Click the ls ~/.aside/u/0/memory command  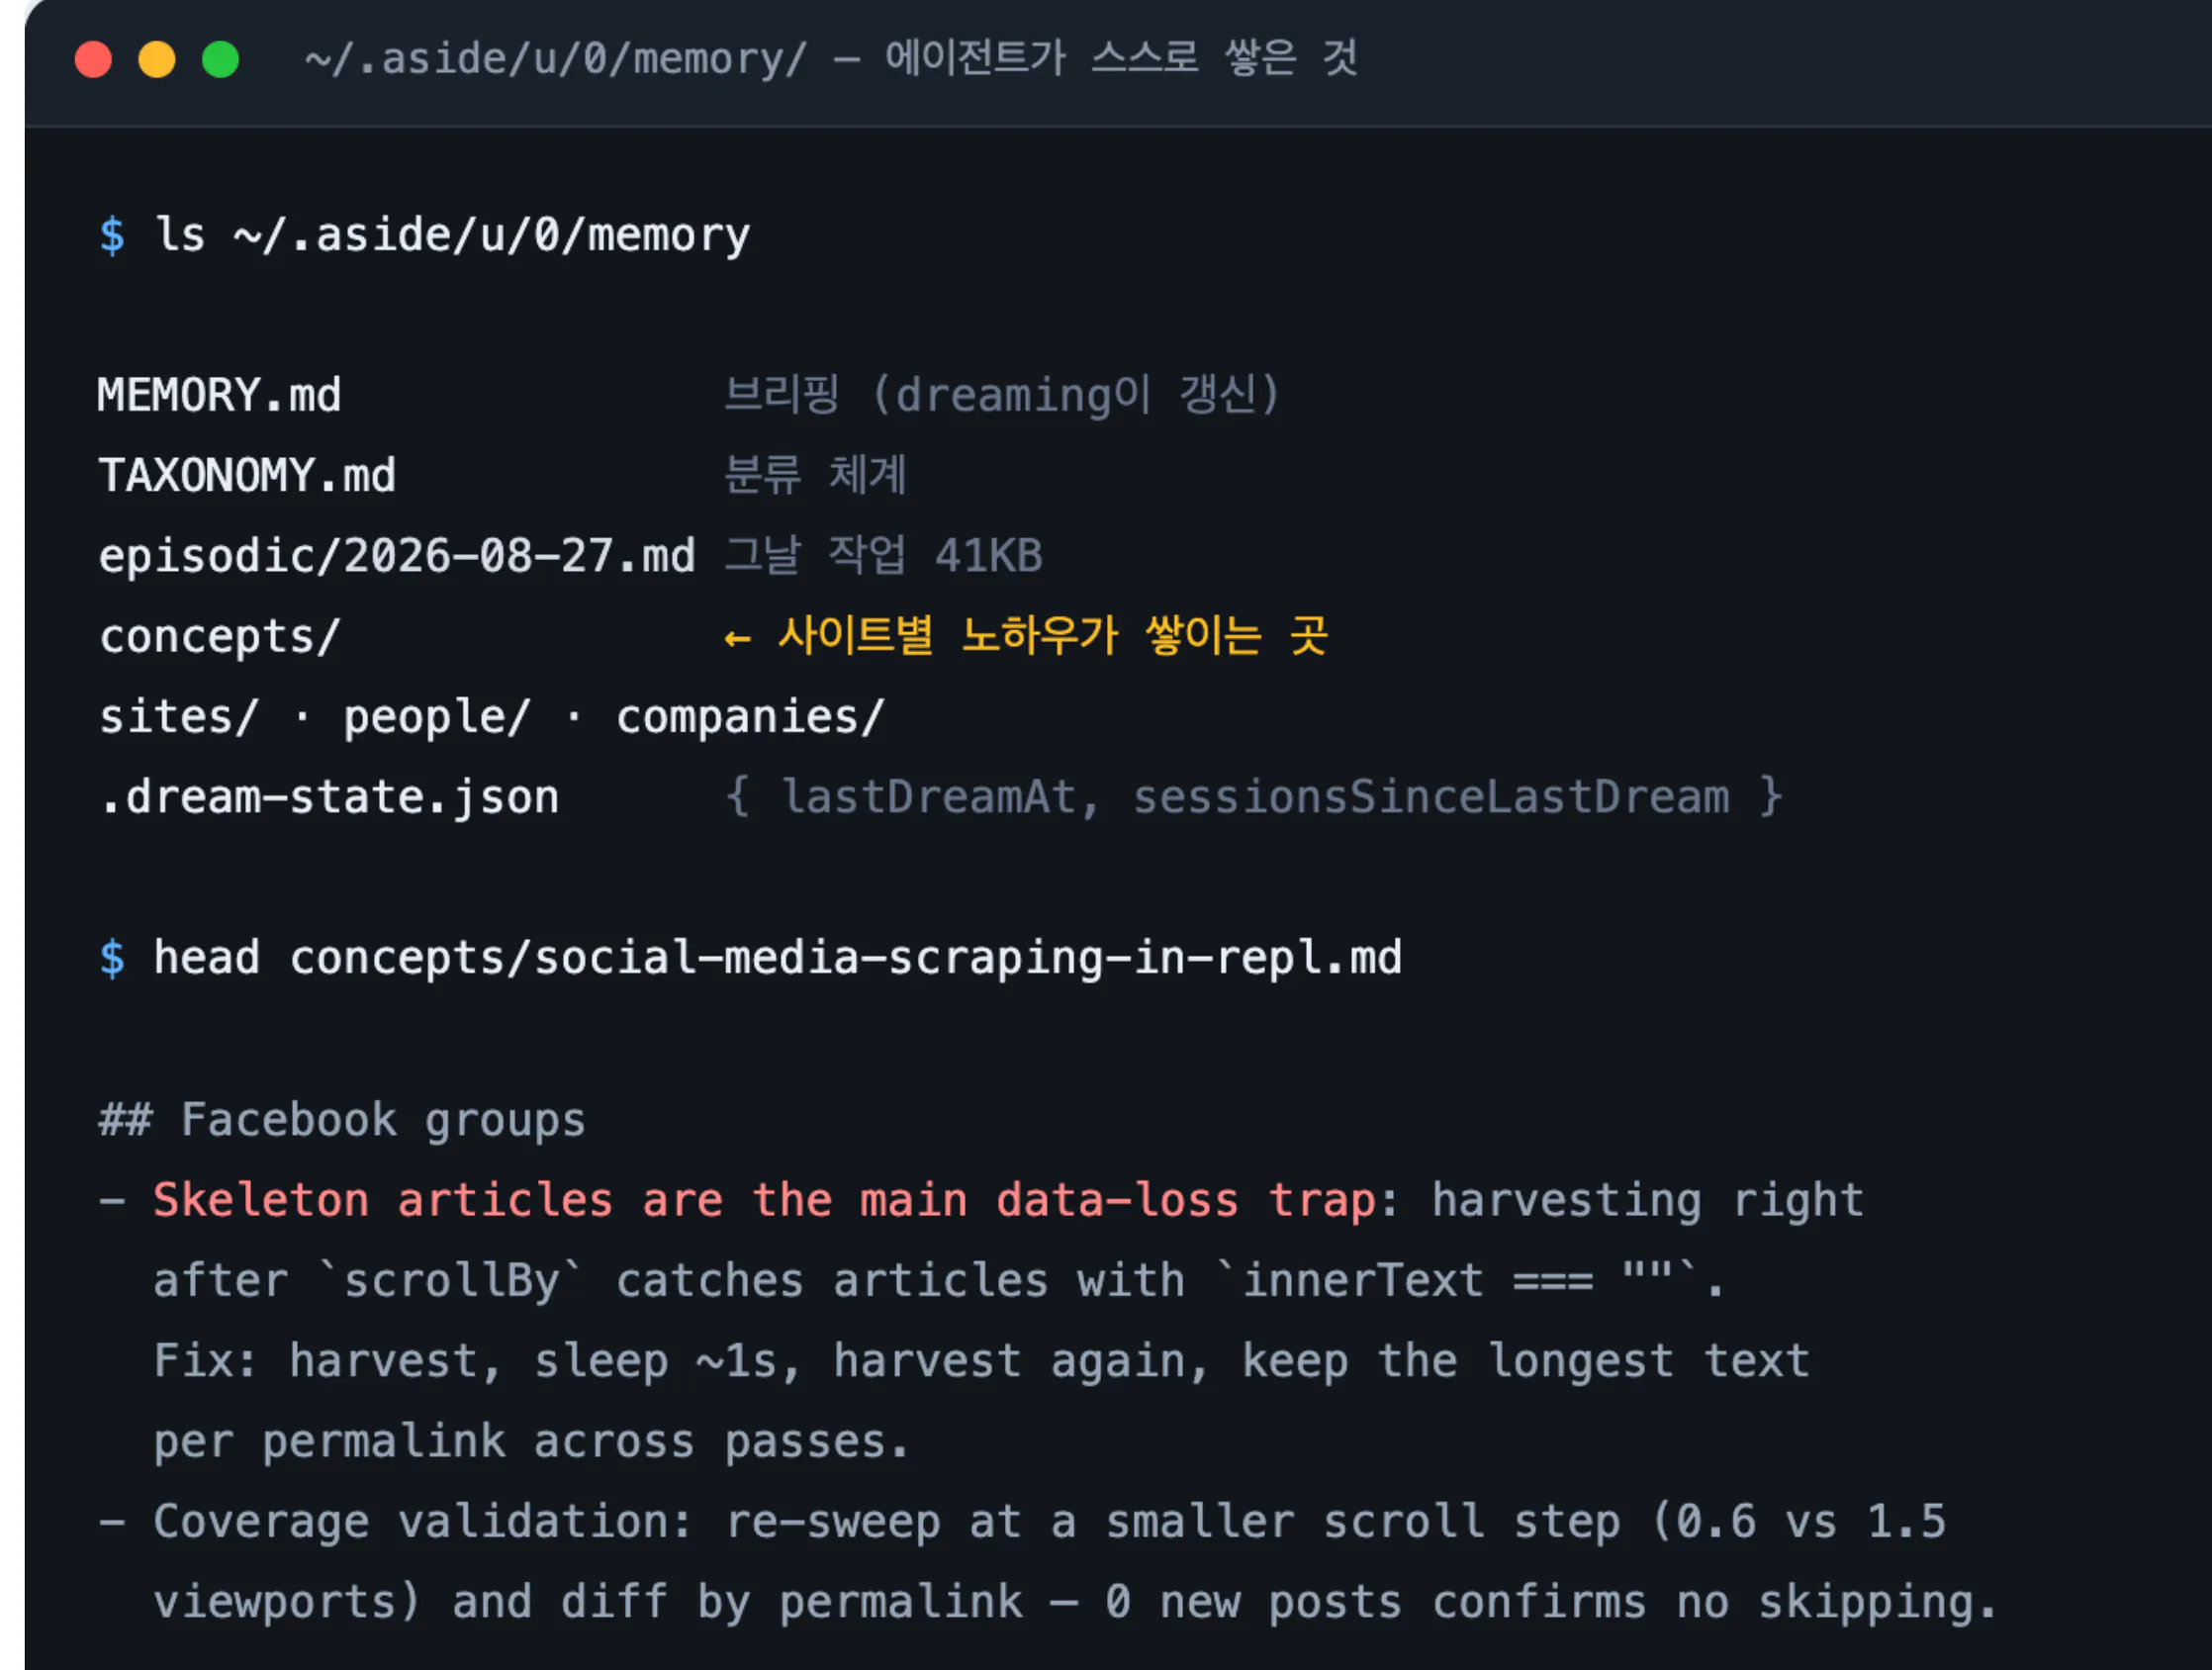click(452, 236)
